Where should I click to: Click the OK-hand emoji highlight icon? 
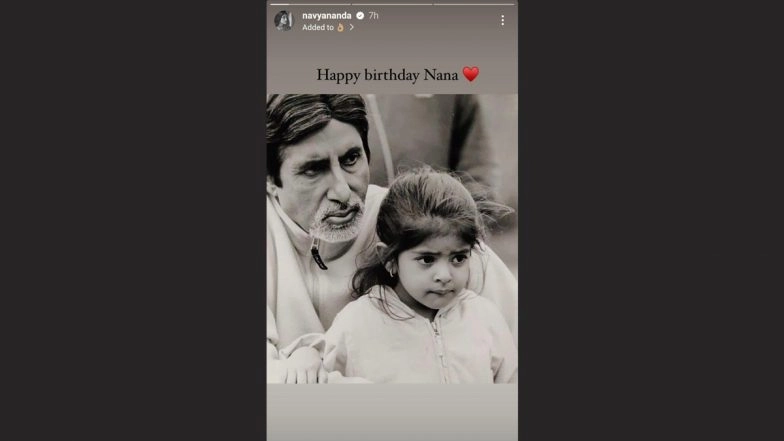[x=340, y=28]
